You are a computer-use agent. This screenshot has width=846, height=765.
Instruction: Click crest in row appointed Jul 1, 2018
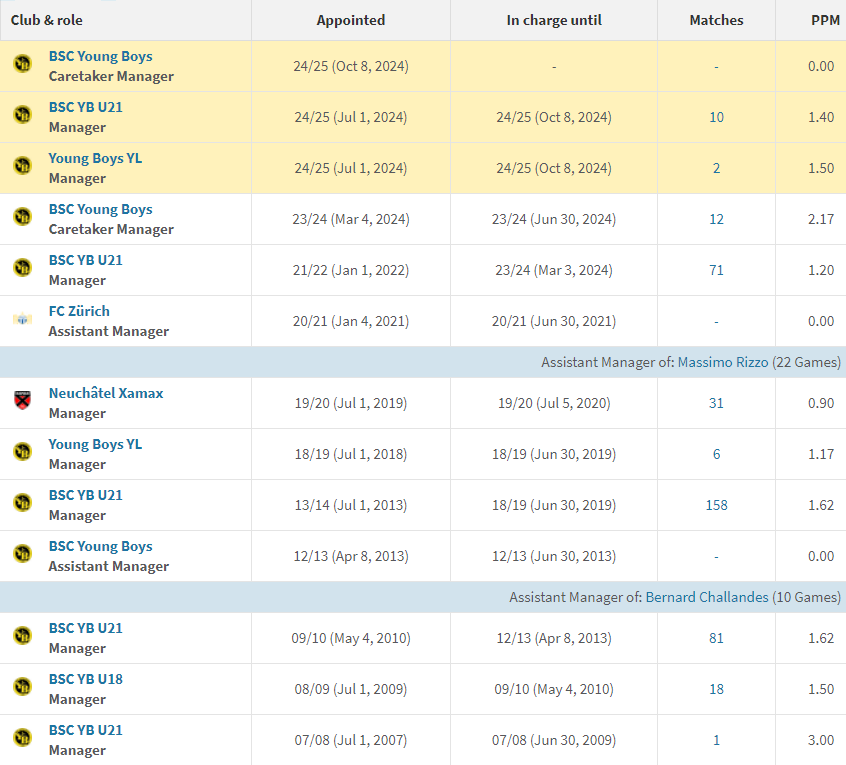coord(22,453)
